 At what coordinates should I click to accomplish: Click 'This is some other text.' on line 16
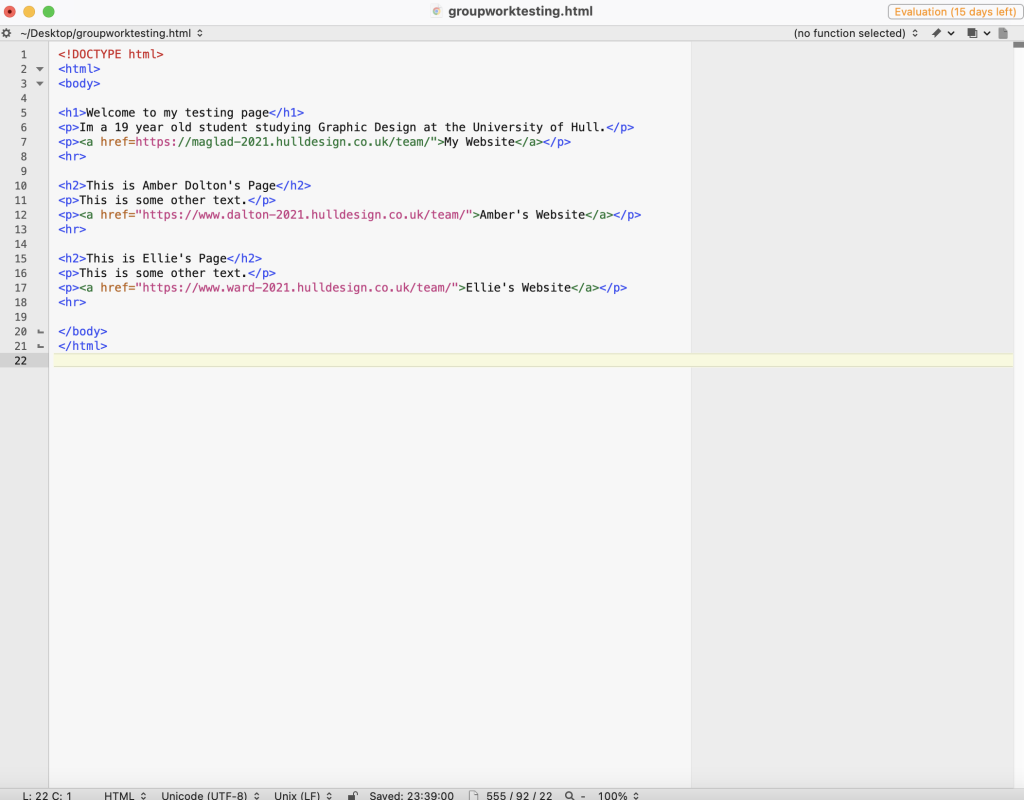click(163, 273)
